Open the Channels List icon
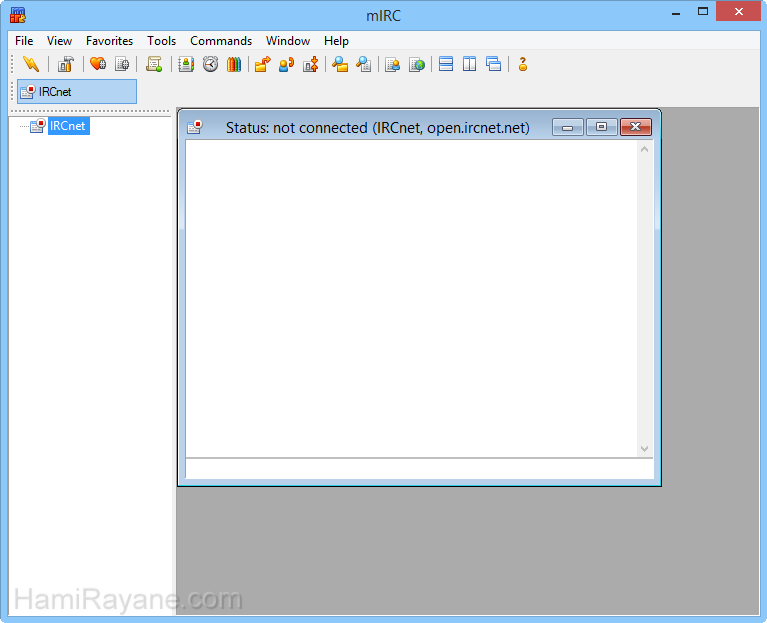Viewport: 767px width, 623px height. 122,64
